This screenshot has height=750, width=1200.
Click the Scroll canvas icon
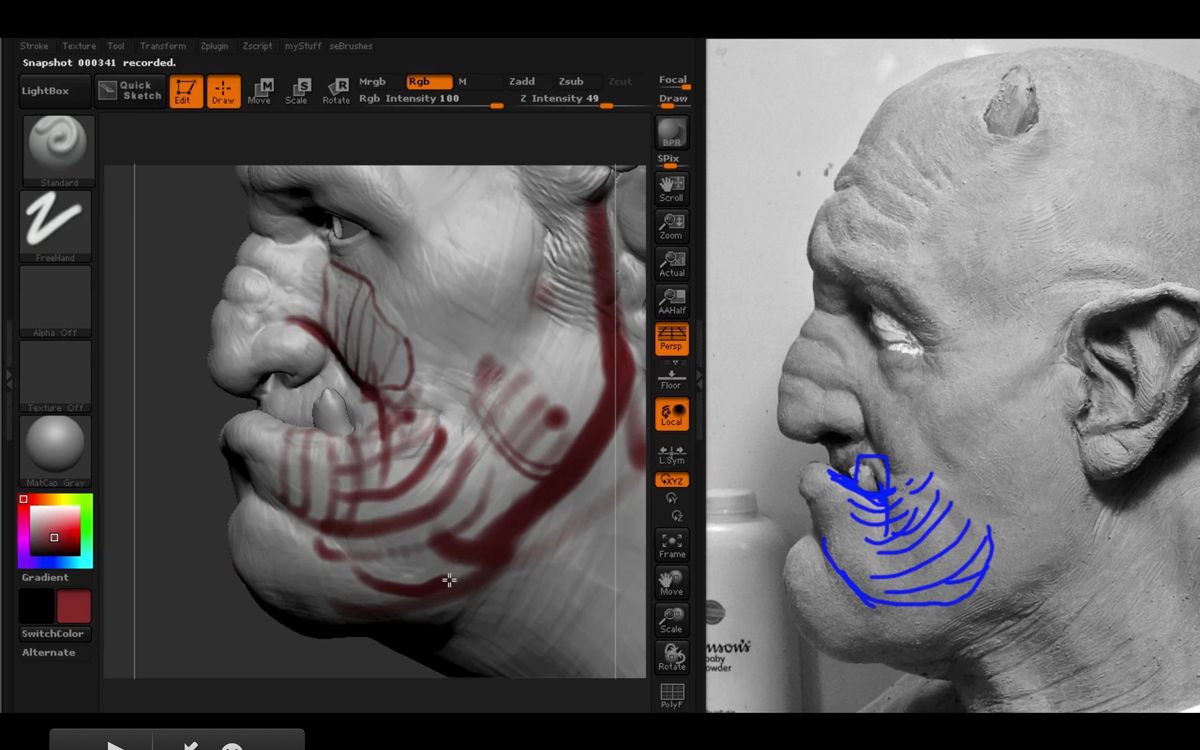[x=672, y=189]
